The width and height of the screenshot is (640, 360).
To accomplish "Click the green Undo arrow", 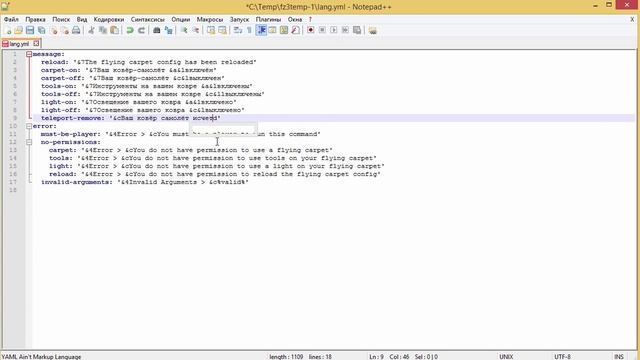I will tap(130, 30).
